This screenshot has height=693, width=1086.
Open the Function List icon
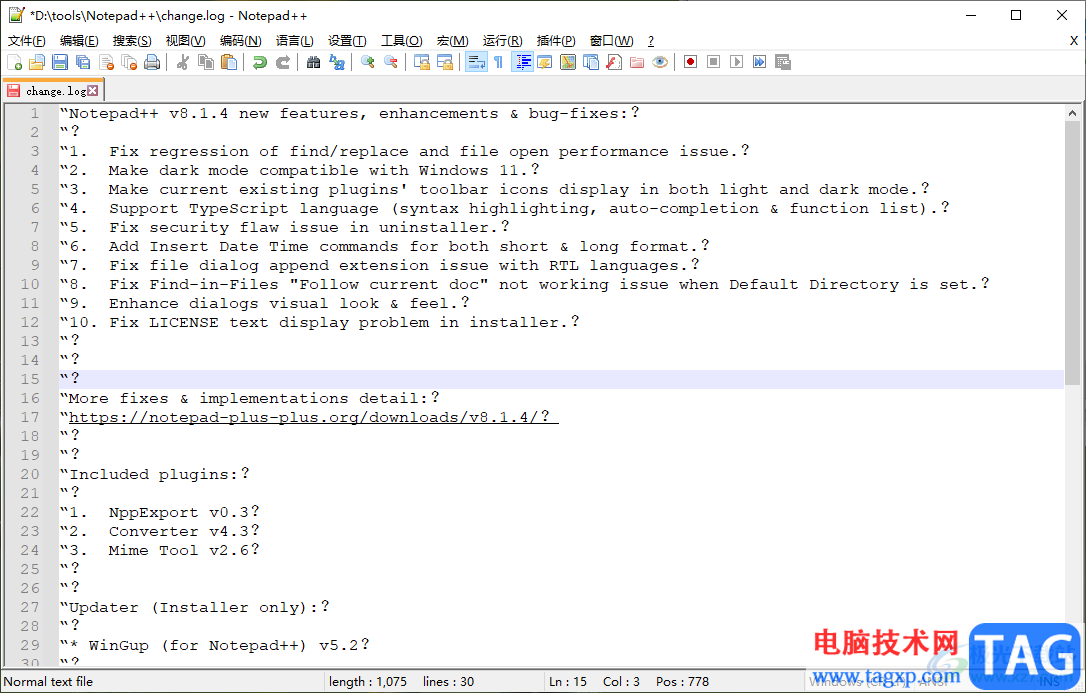(614, 62)
